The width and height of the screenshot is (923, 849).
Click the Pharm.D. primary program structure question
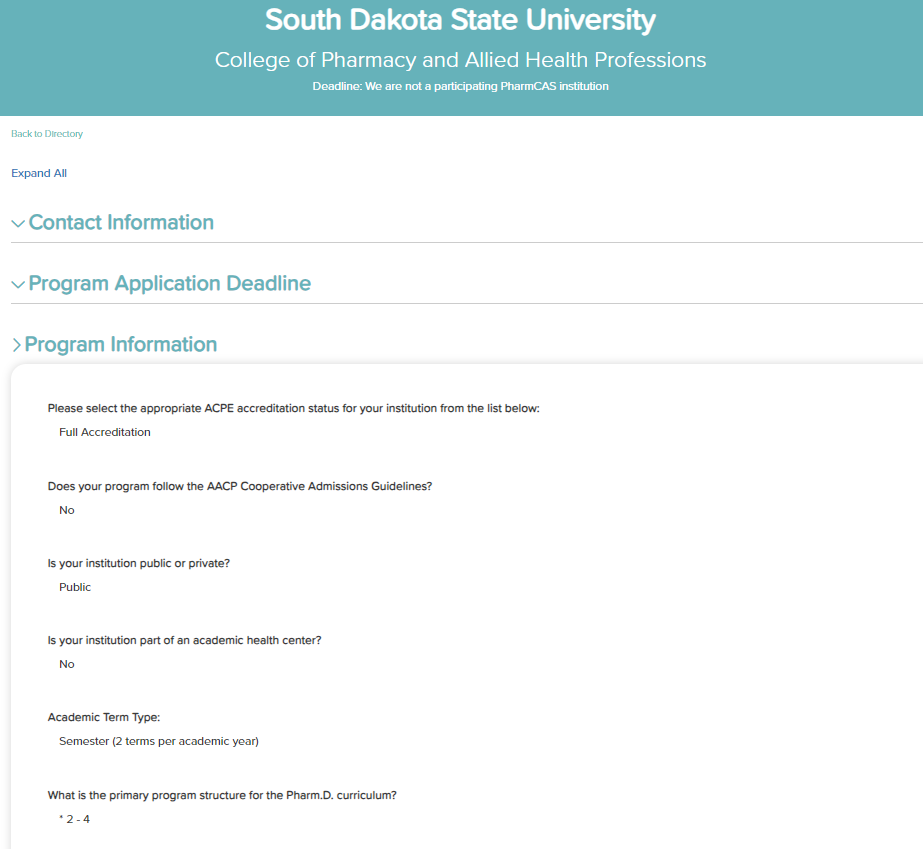pyautogui.click(x=223, y=795)
